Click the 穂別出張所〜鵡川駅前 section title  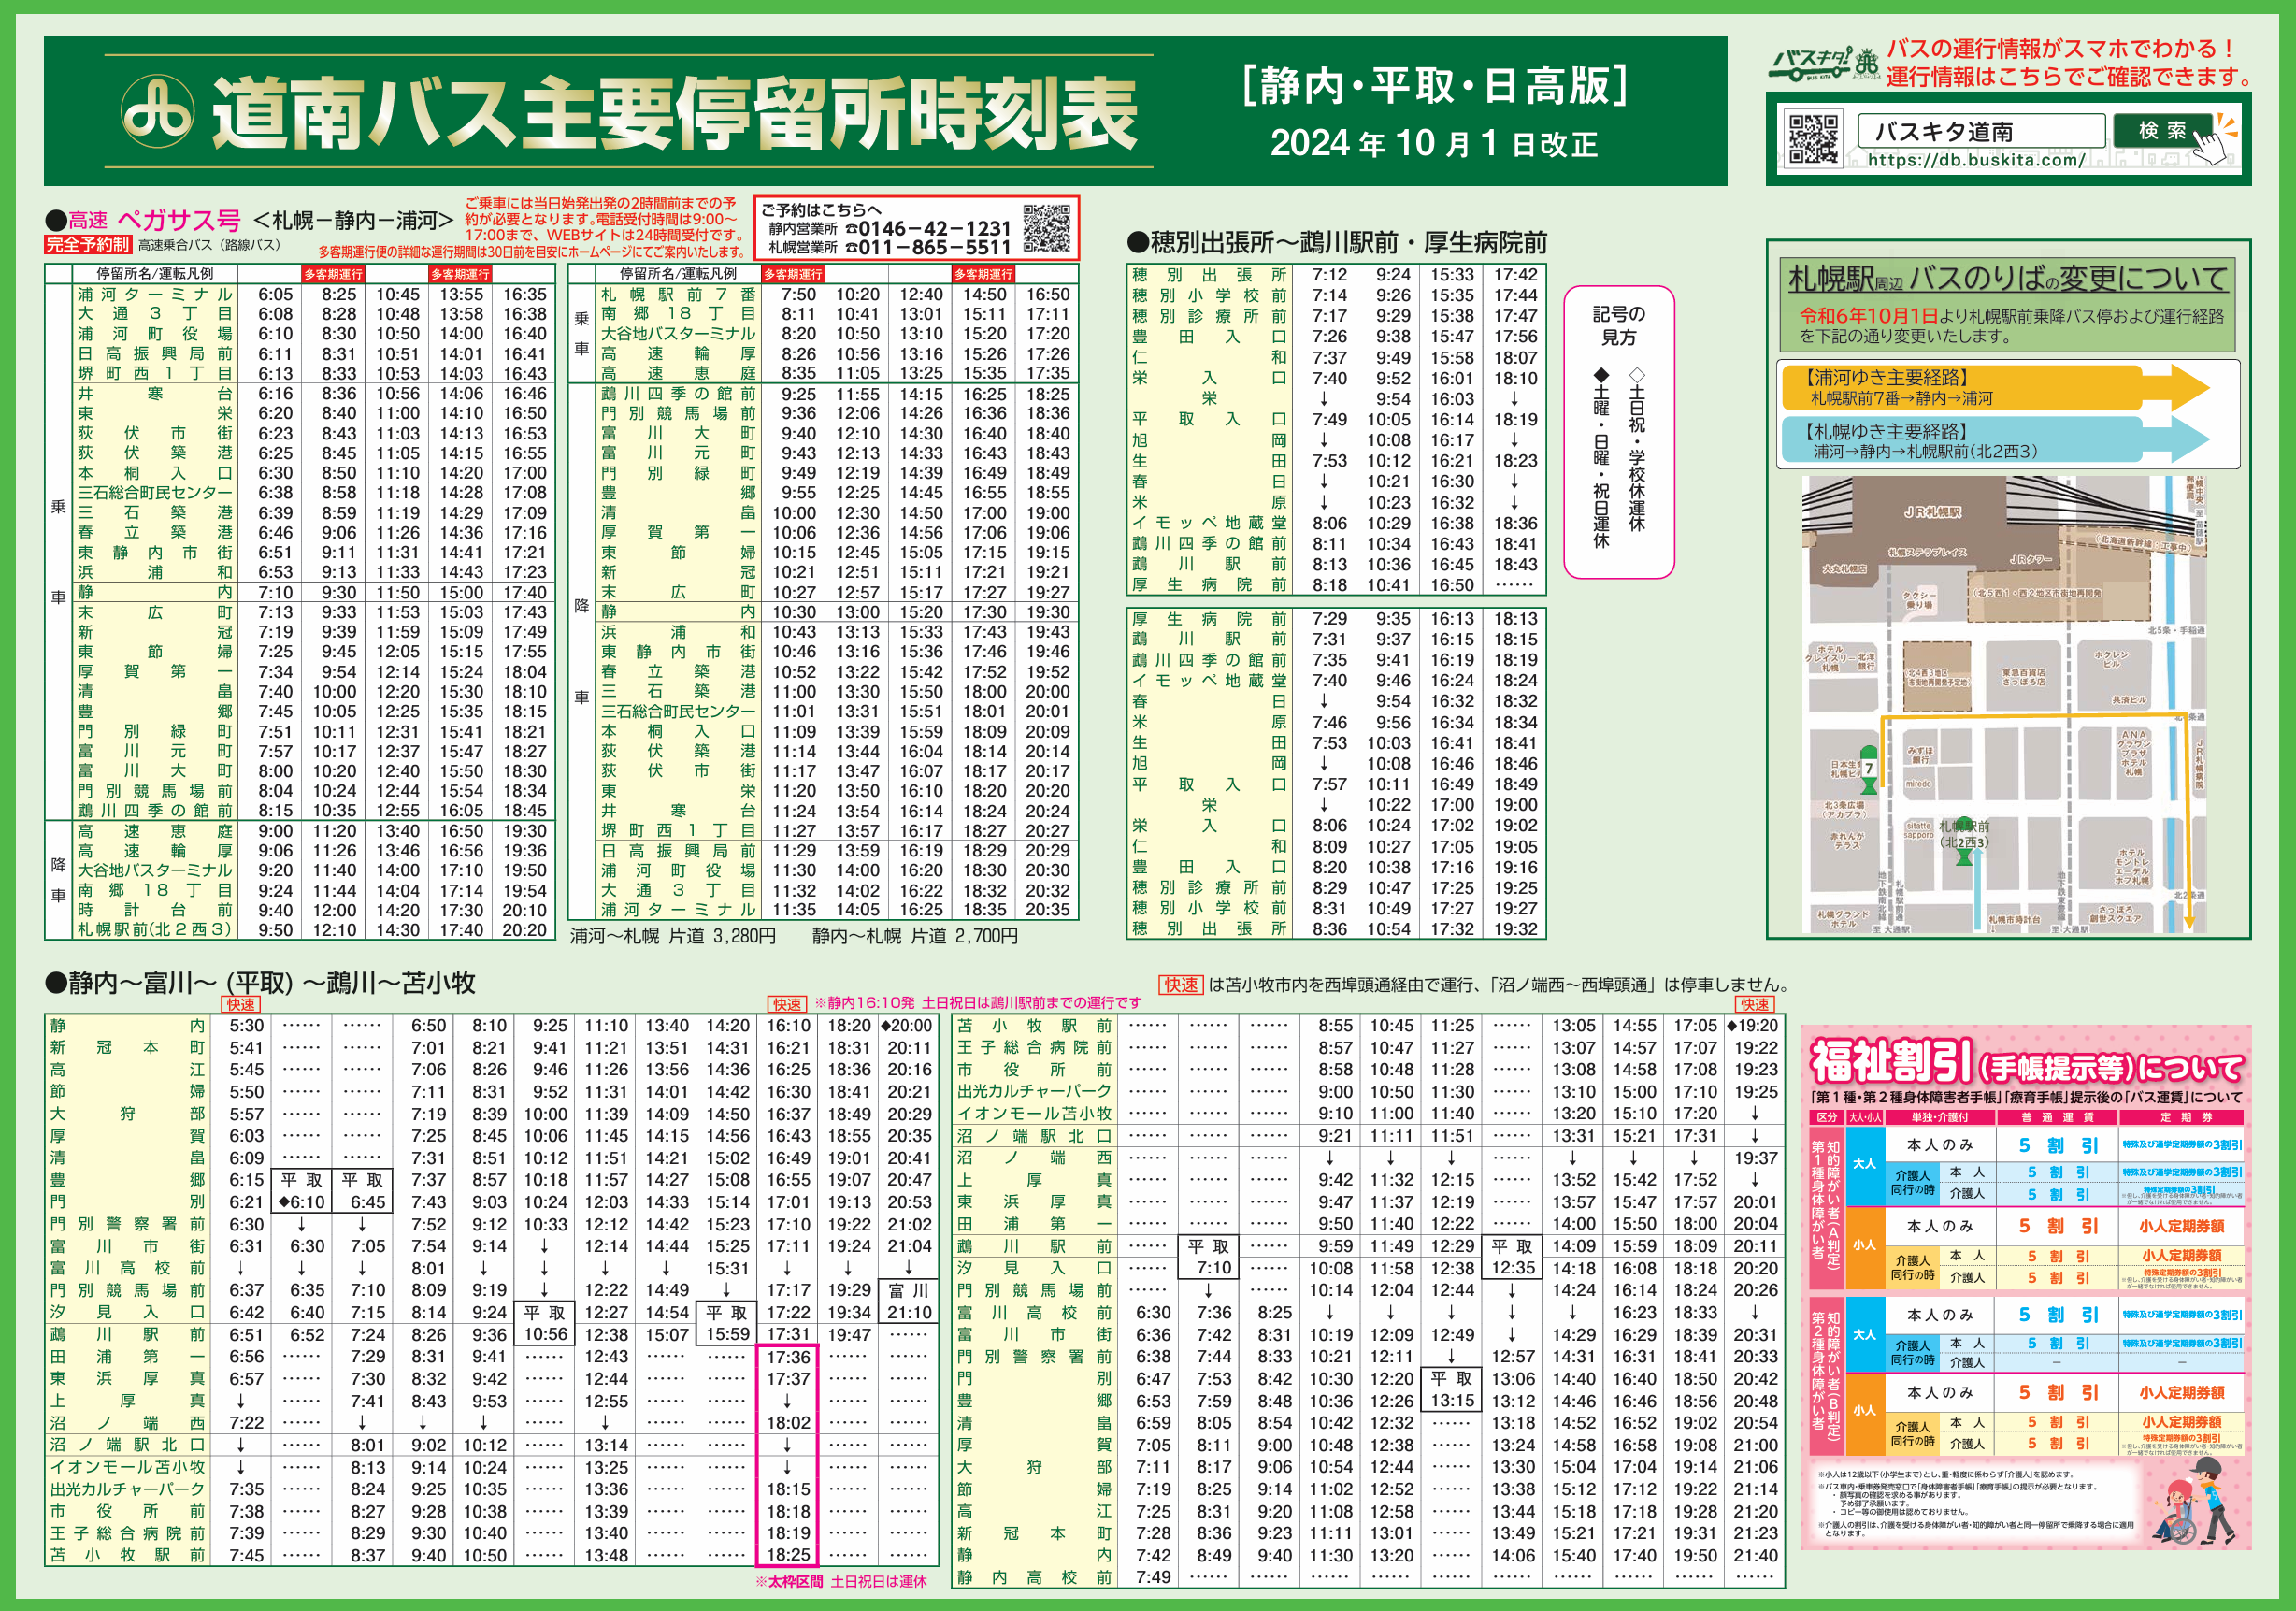pyautogui.click(x=1336, y=243)
